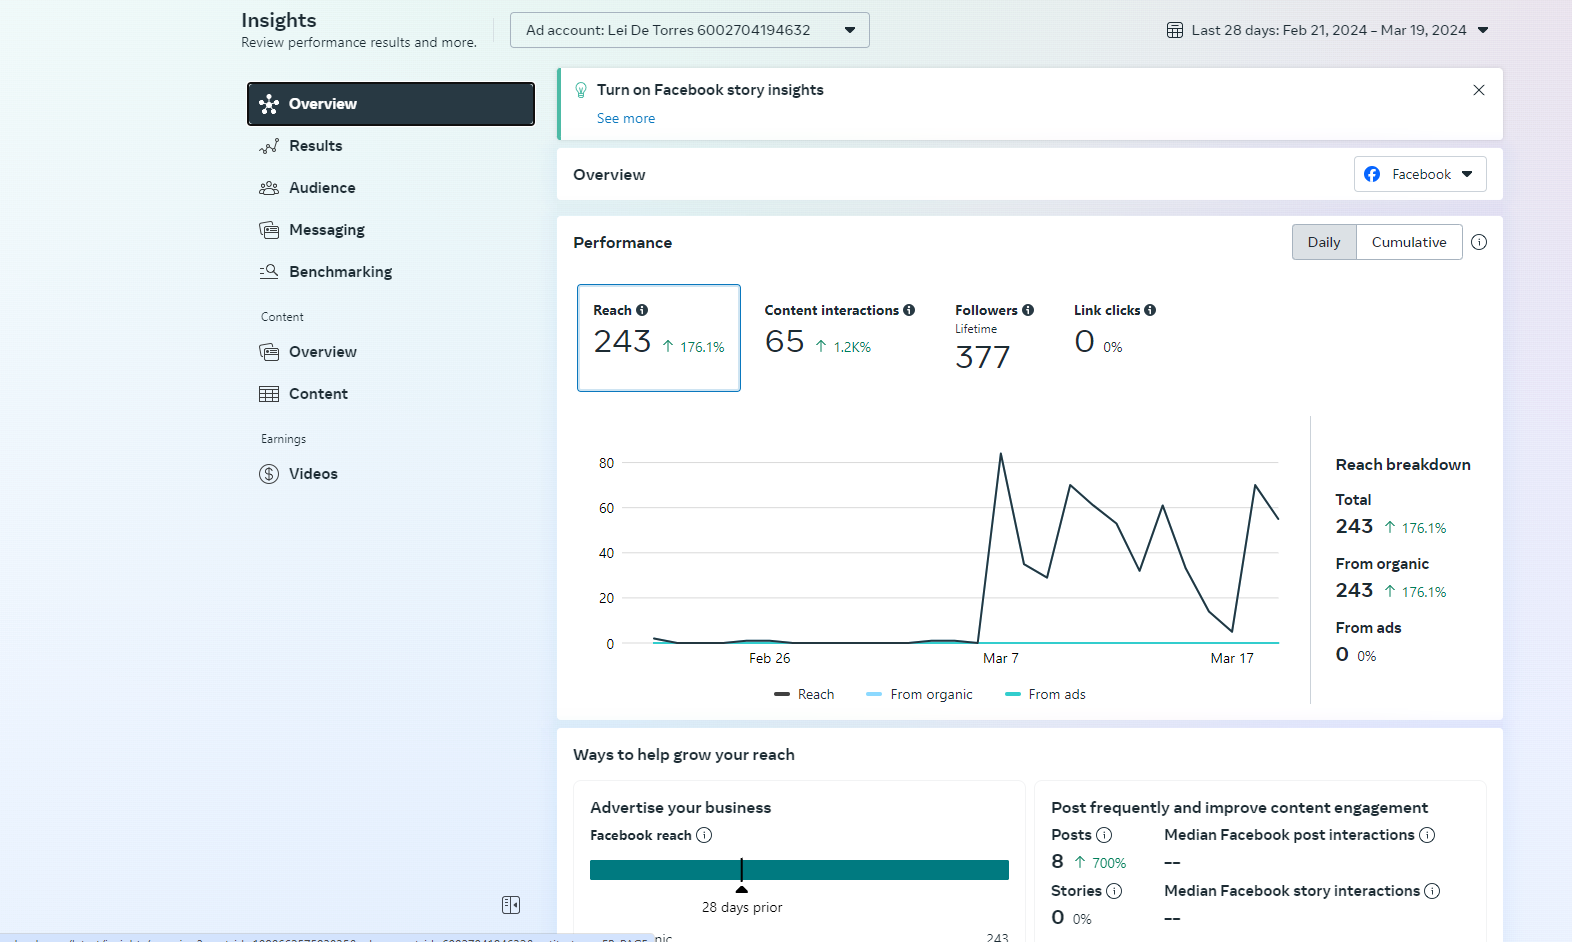Open the Audience section in sidebar
The height and width of the screenshot is (942, 1572).
[322, 188]
